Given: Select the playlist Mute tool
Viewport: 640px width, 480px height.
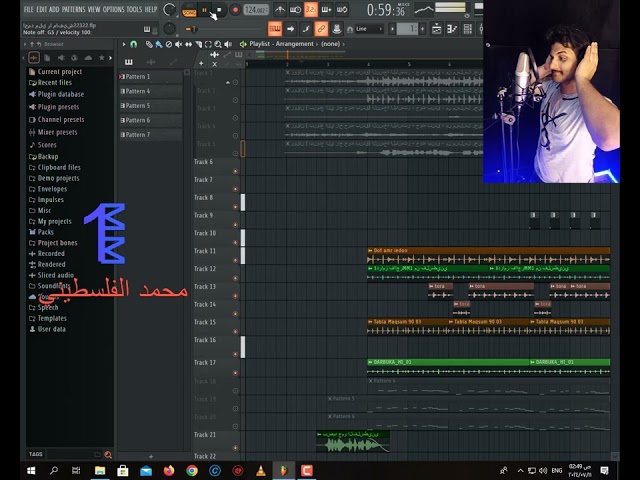Looking at the screenshot, I should click(178, 44).
